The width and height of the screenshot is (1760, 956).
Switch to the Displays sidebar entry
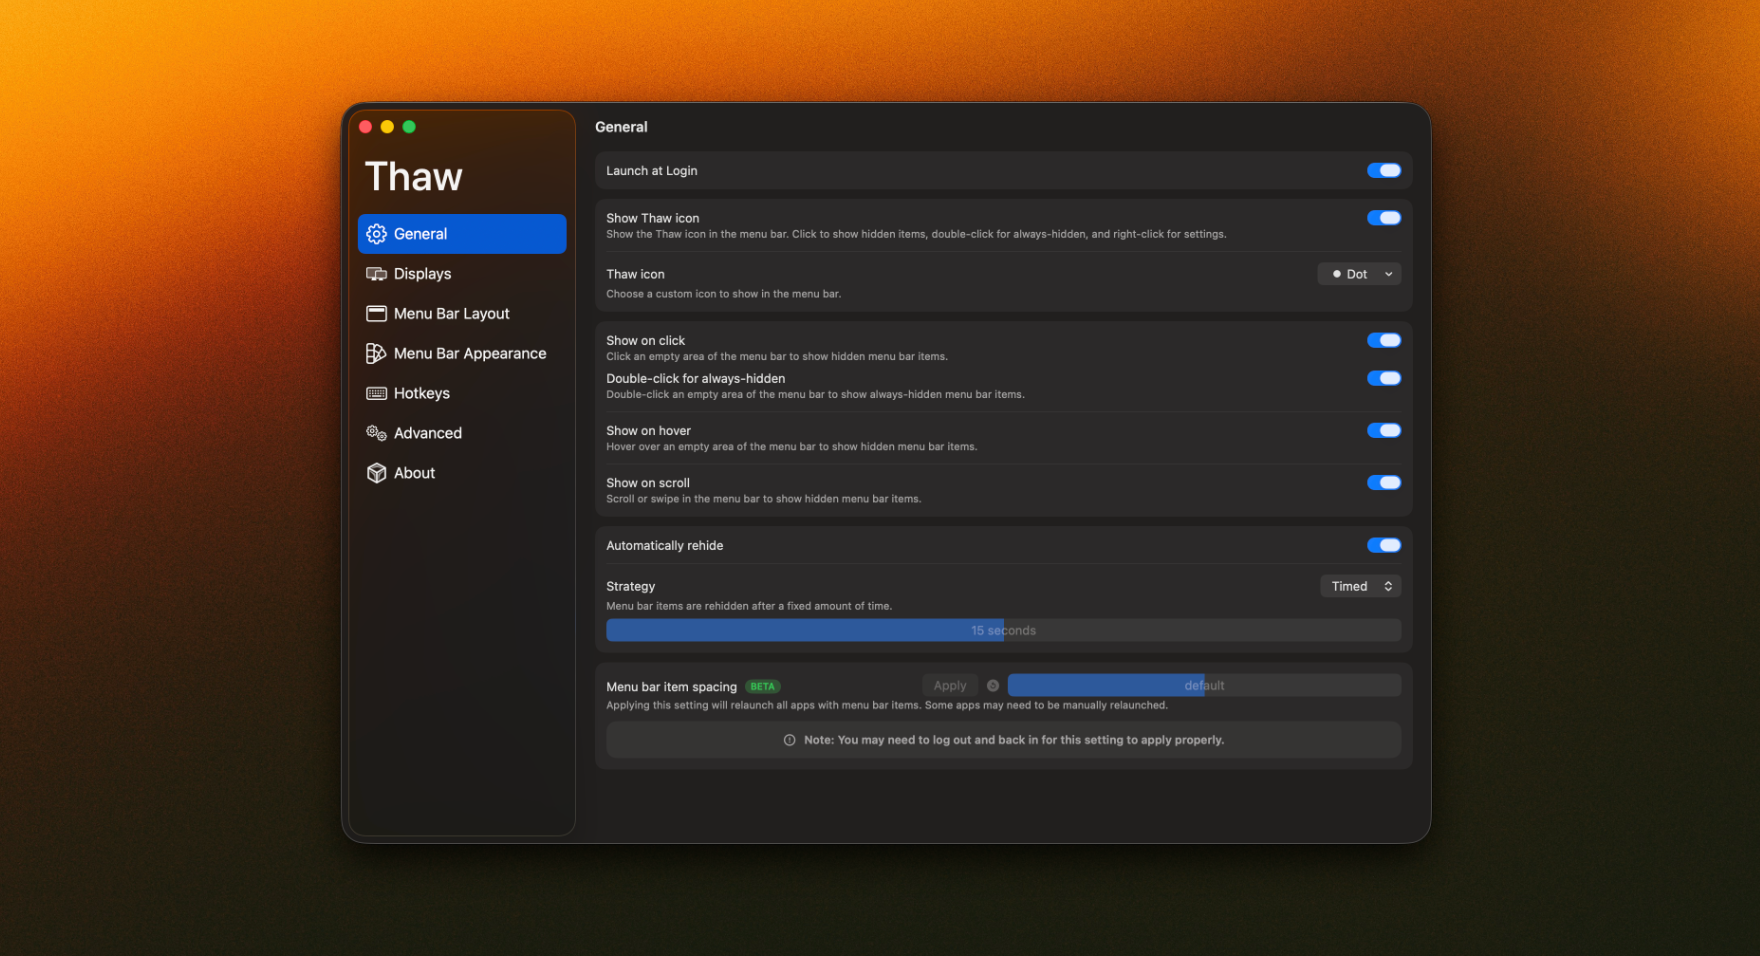pyautogui.click(x=422, y=273)
